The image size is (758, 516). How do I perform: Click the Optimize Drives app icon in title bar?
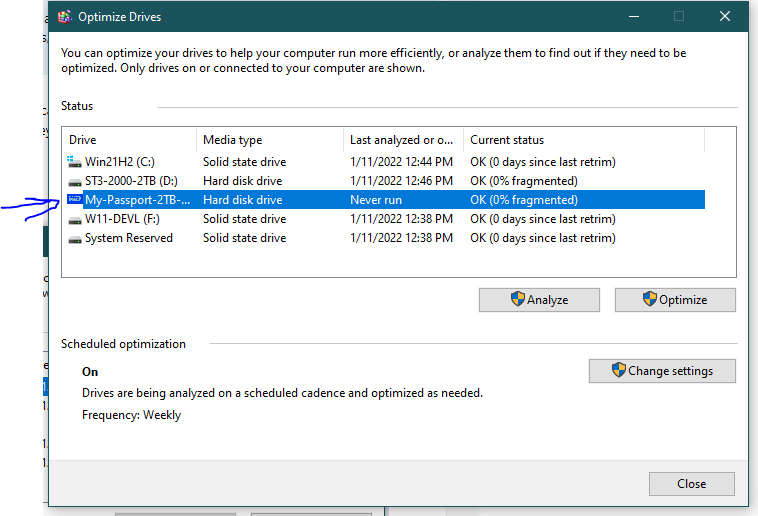tap(64, 17)
